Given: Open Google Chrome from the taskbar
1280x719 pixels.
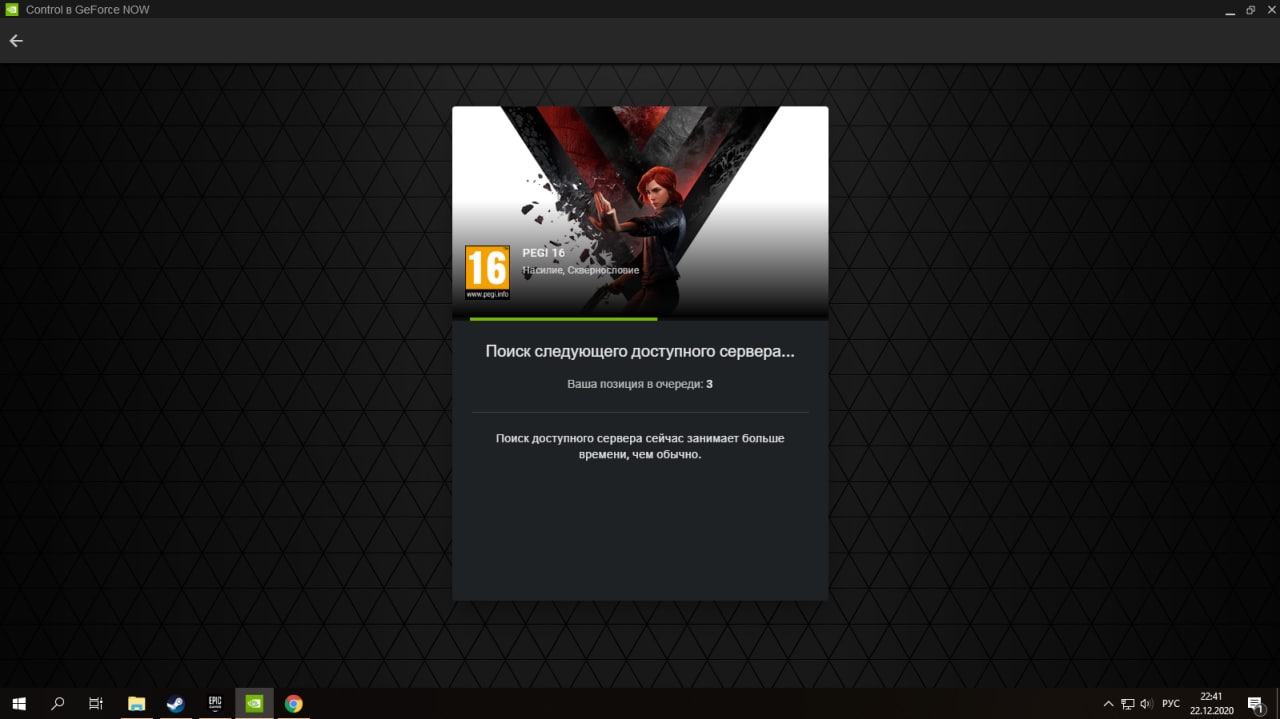Looking at the screenshot, I should coord(293,703).
